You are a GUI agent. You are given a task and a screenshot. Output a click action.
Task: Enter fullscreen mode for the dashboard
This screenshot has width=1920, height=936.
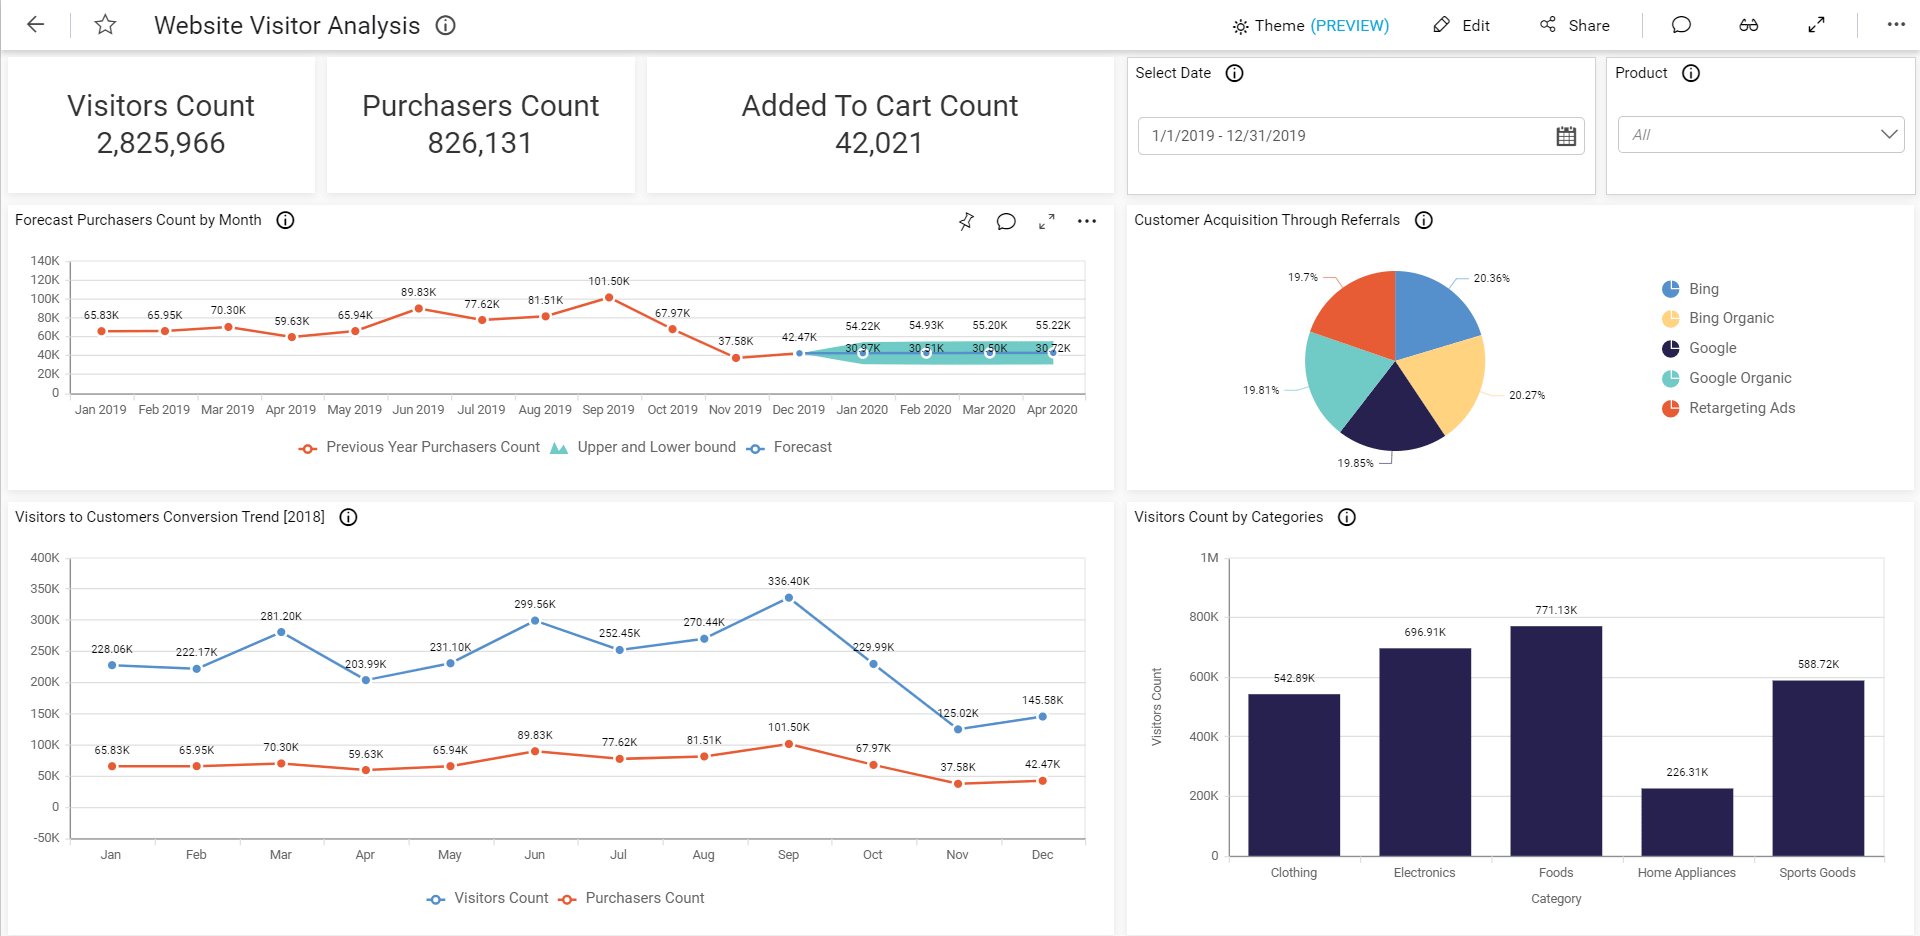click(1816, 25)
